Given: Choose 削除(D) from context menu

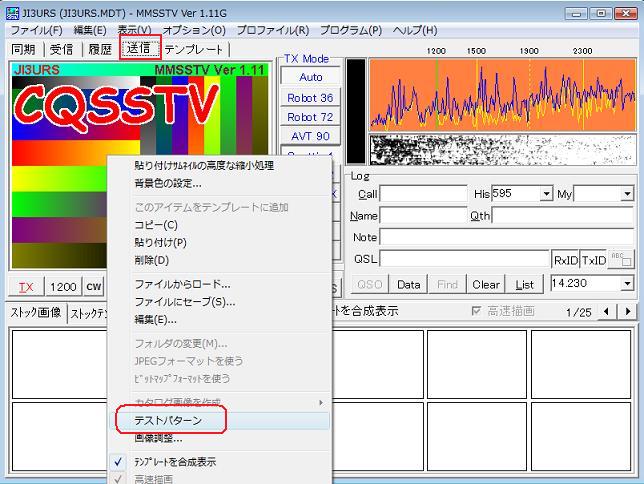Looking at the screenshot, I should click(220, 260).
